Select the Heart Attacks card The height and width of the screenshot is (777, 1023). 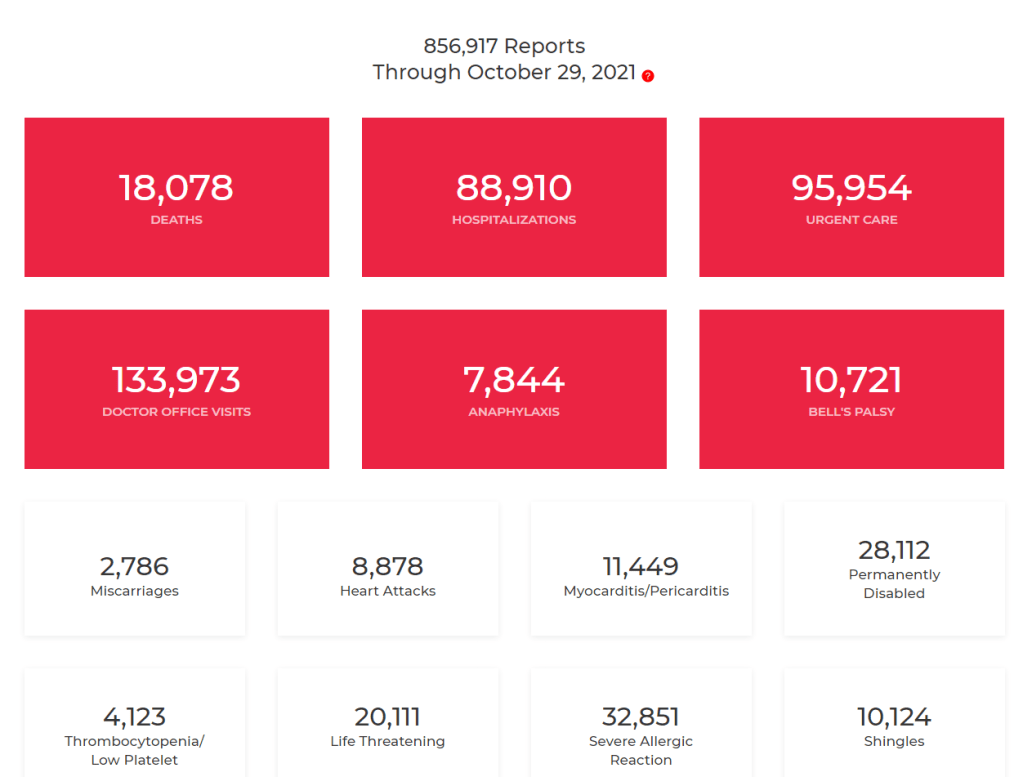(x=387, y=569)
